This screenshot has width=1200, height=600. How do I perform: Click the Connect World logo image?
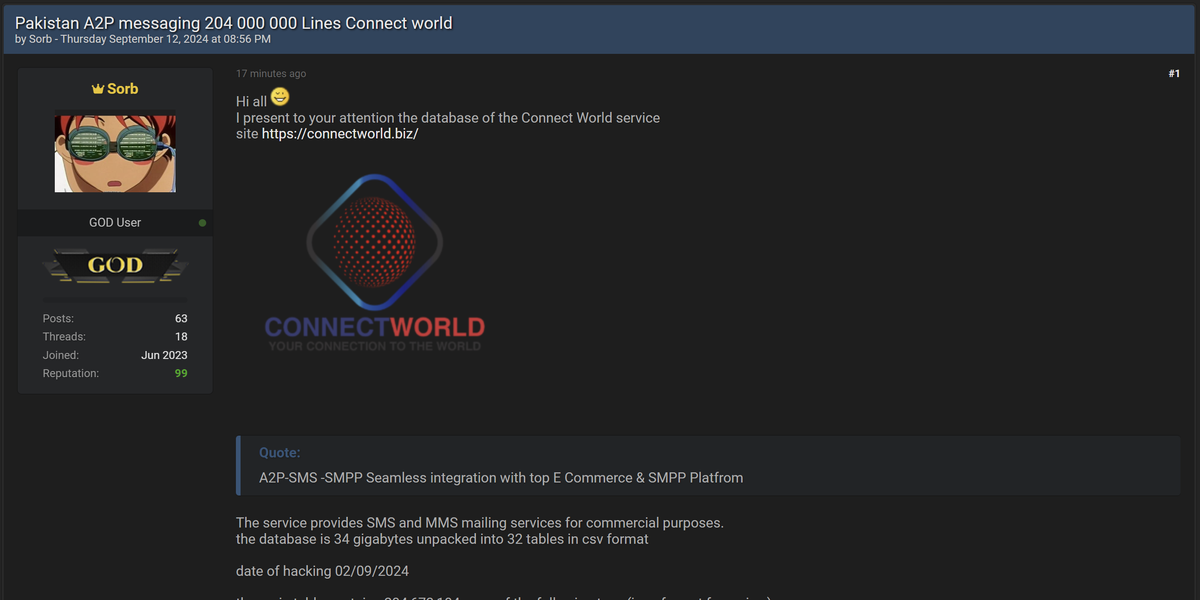pos(374,260)
